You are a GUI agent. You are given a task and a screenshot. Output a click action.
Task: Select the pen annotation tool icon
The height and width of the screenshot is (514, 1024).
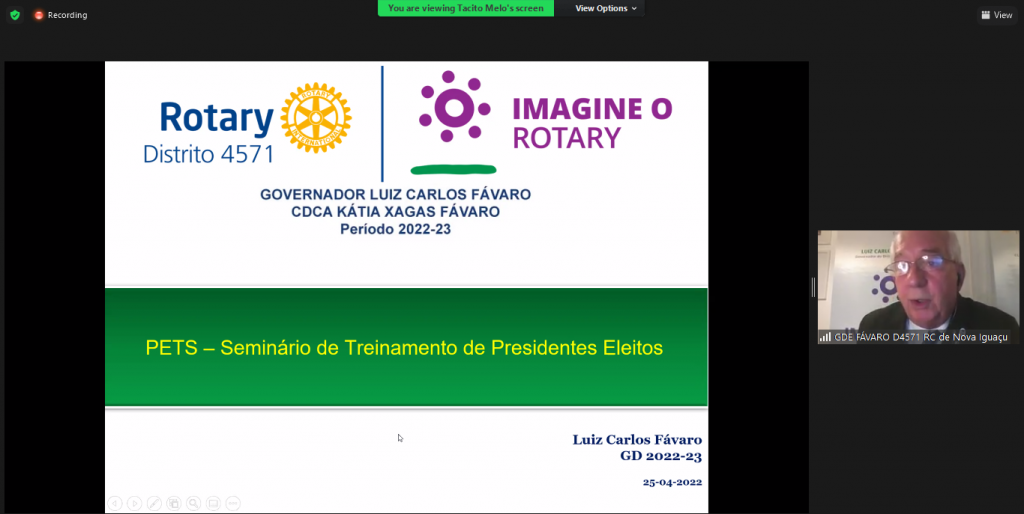154,503
